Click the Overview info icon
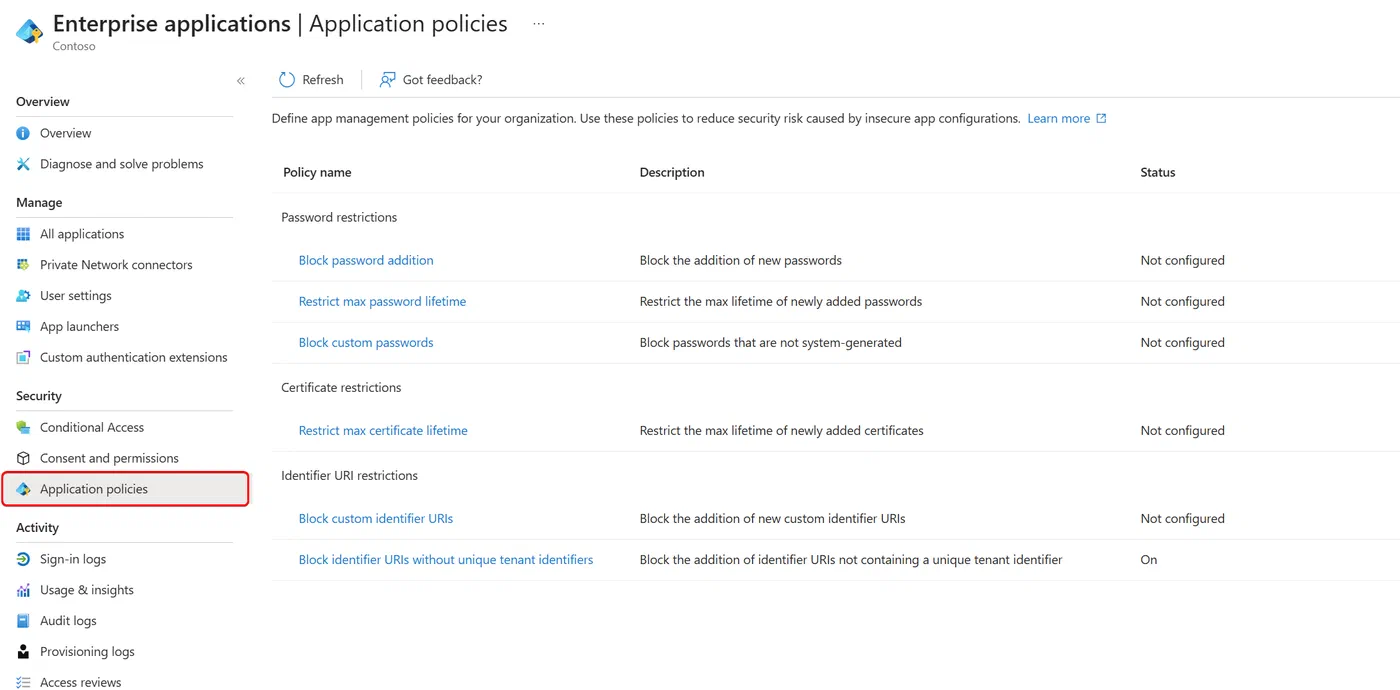 click(x=23, y=133)
